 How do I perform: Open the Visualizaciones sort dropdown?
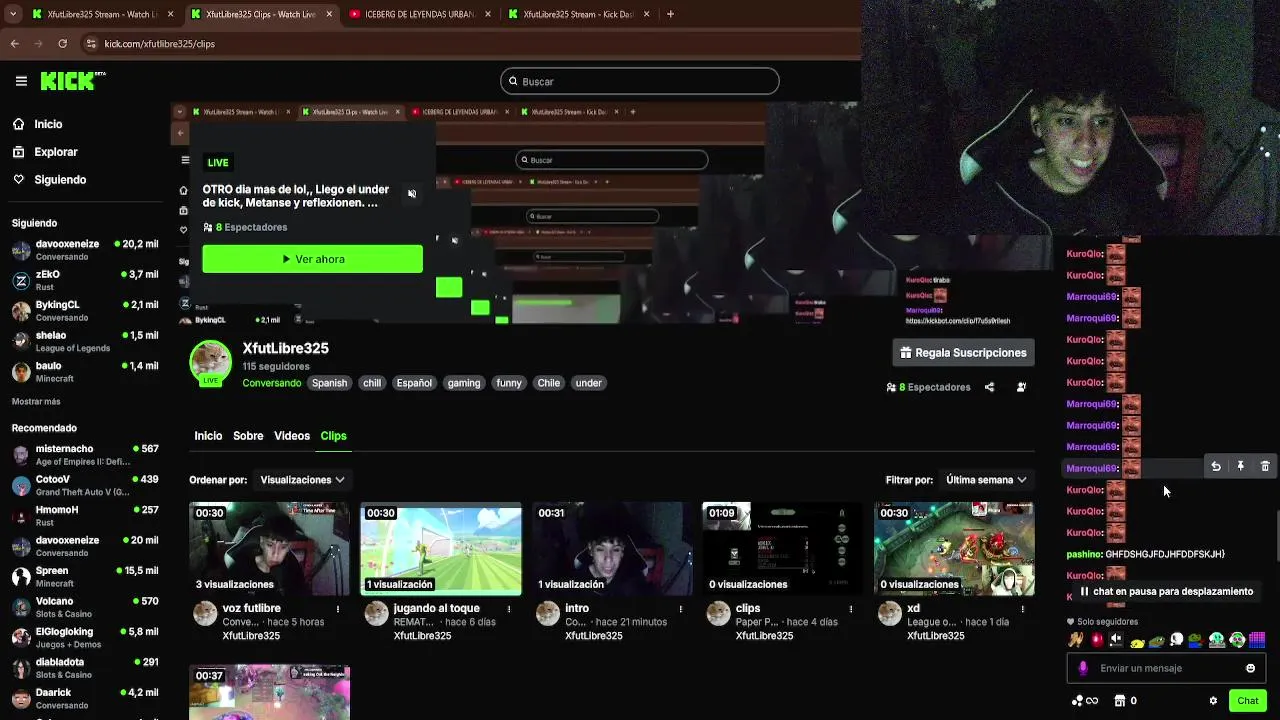point(302,480)
